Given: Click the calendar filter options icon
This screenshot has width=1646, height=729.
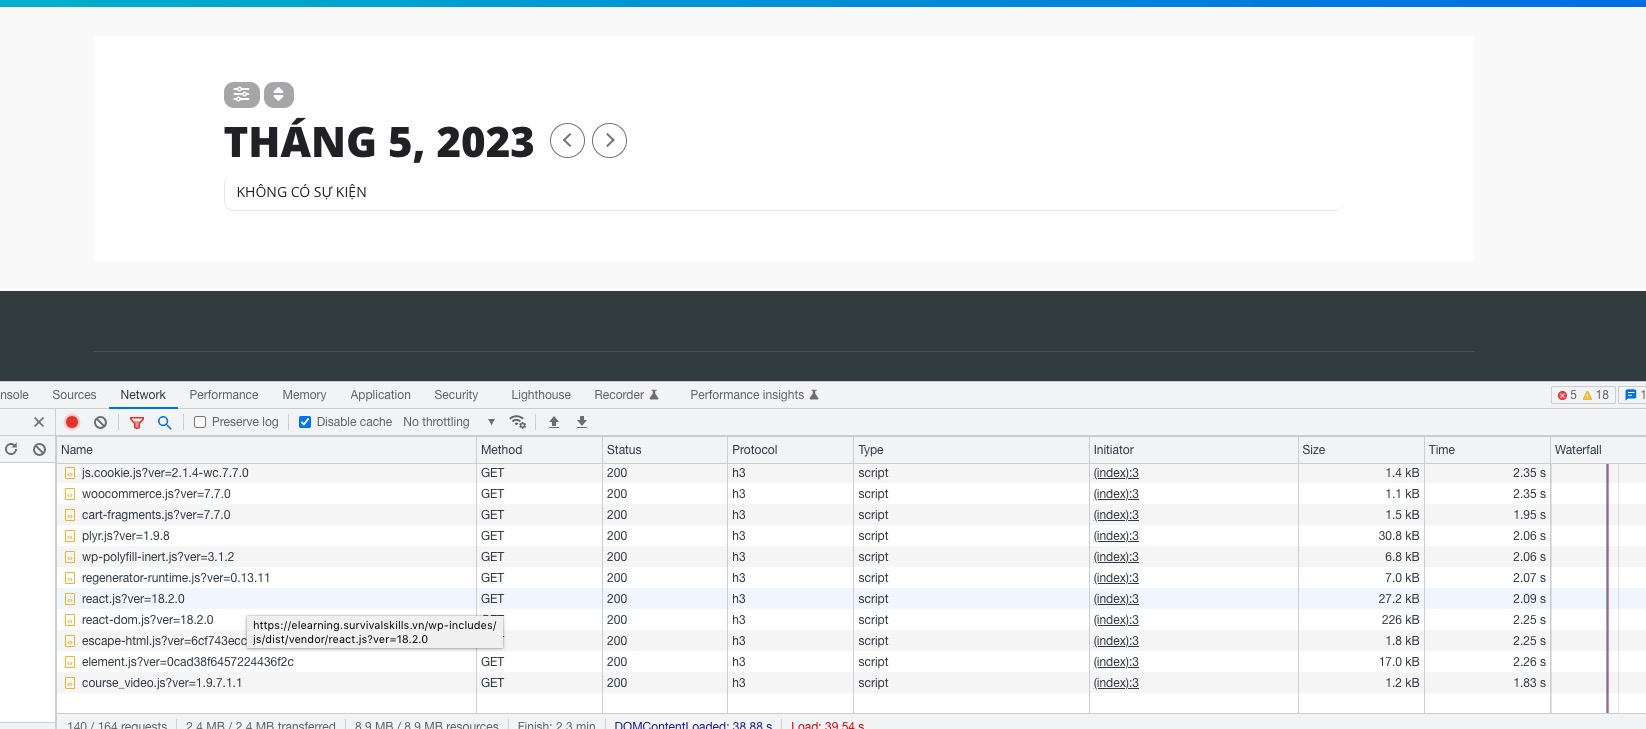Looking at the screenshot, I should click(x=241, y=95).
